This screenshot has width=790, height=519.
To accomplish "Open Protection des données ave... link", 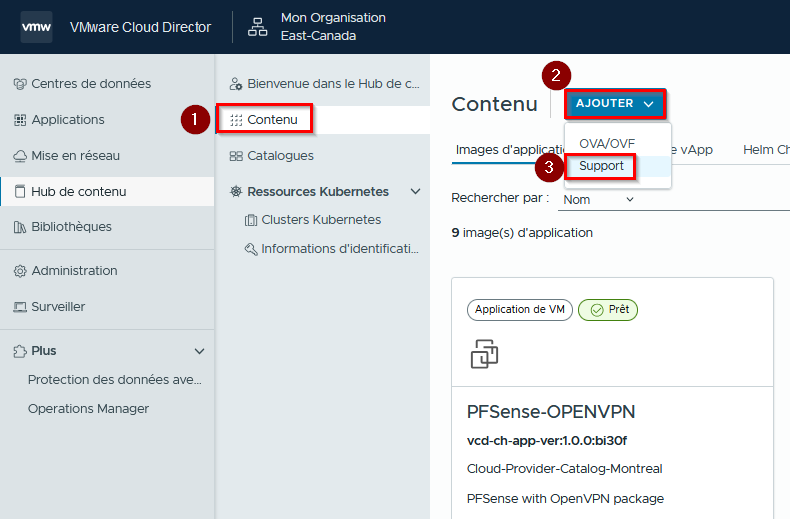I will [x=114, y=380].
